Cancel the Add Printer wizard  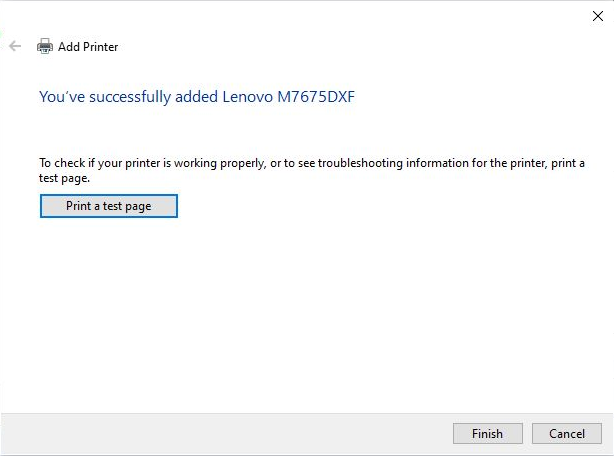pyautogui.click(x=567, y=433)
